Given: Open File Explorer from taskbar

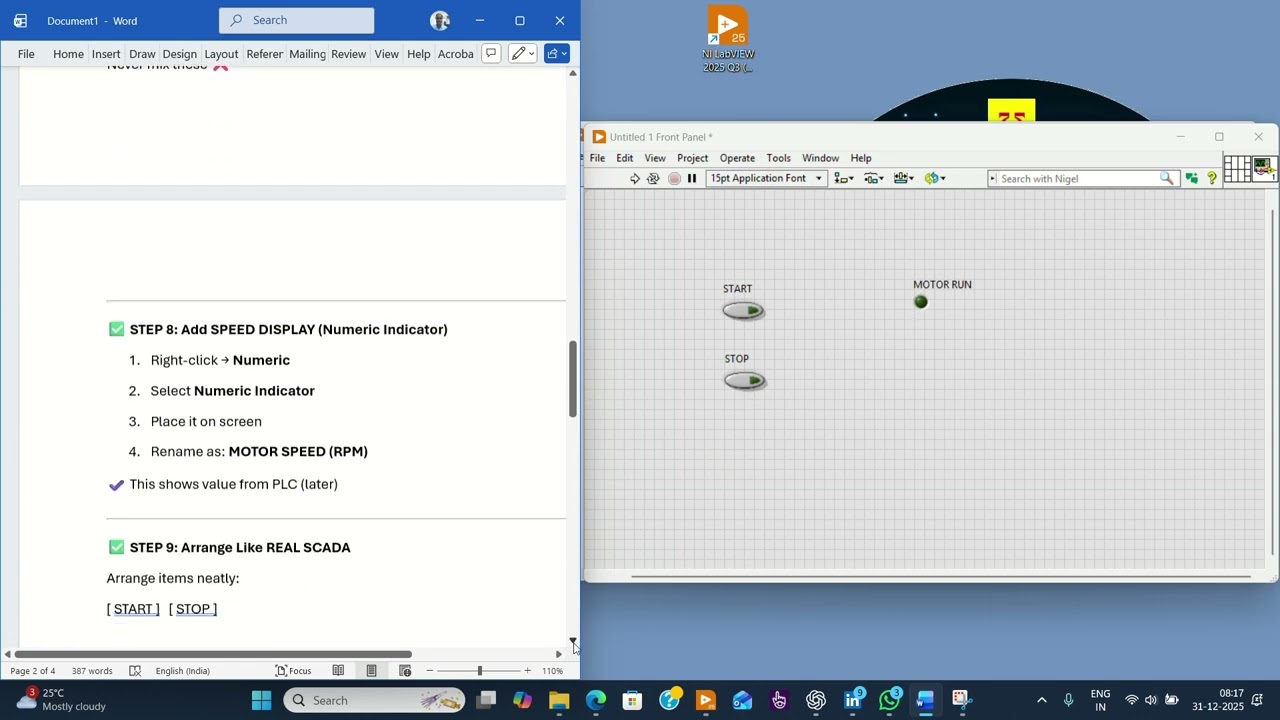Looking at the screenshot, I should (559, 700).
